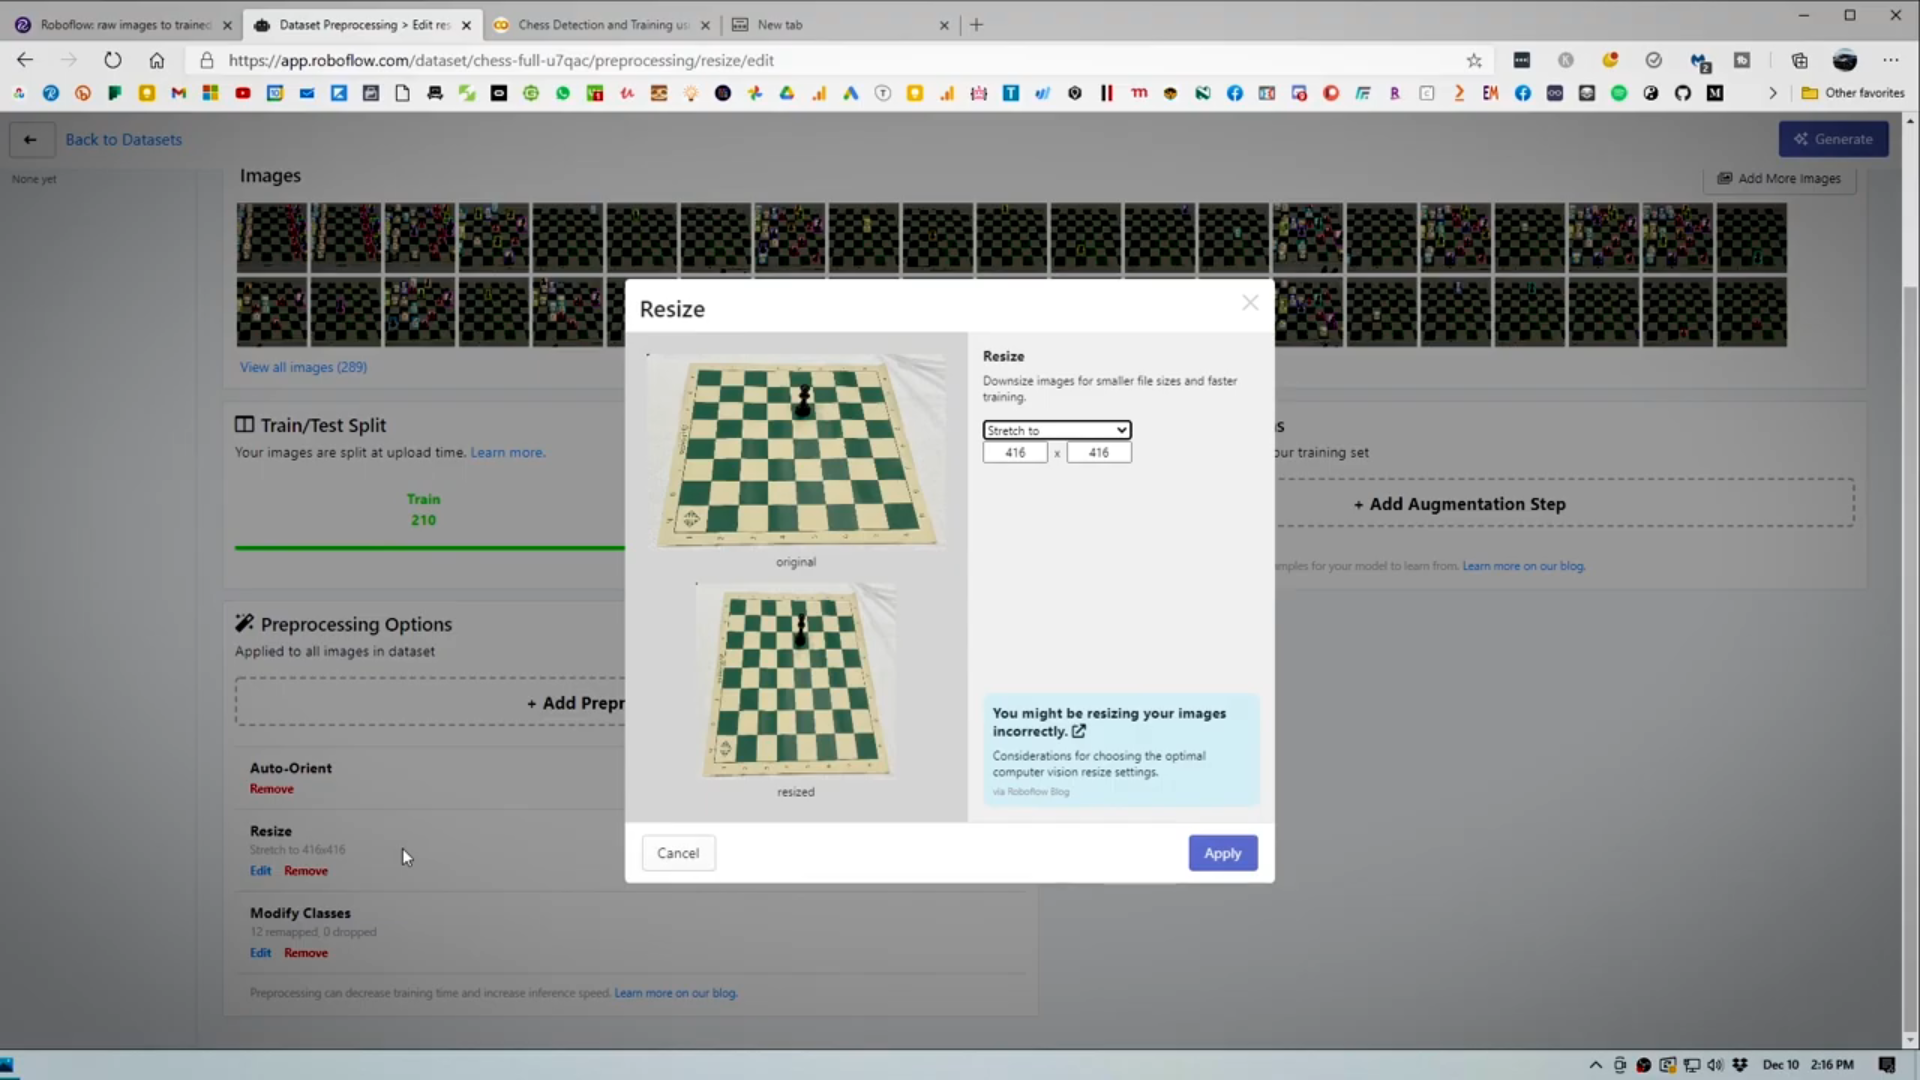Image resolution: width=1920 pixels, height=1080 pixels.
Task: Click the first dataset image thumbnail
Action: [272, 238]
